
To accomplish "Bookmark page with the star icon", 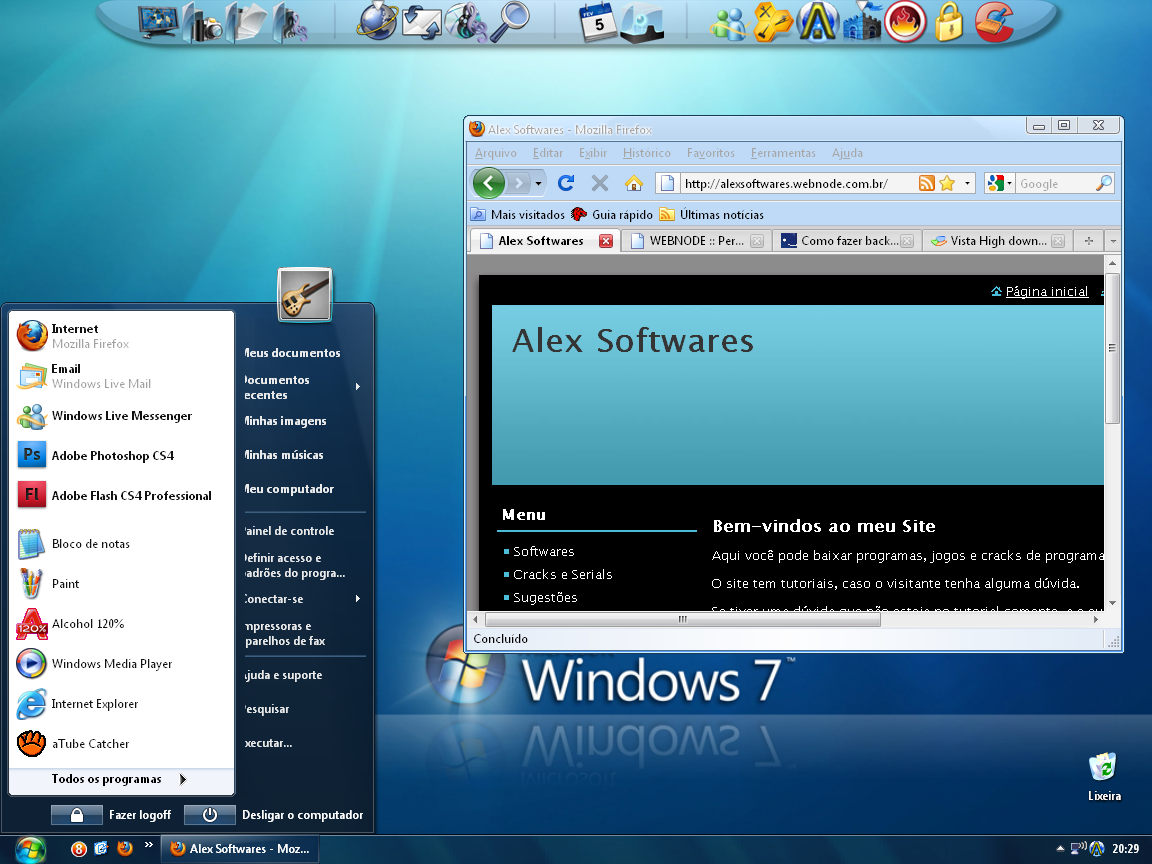I will click(x=946, y=183).
